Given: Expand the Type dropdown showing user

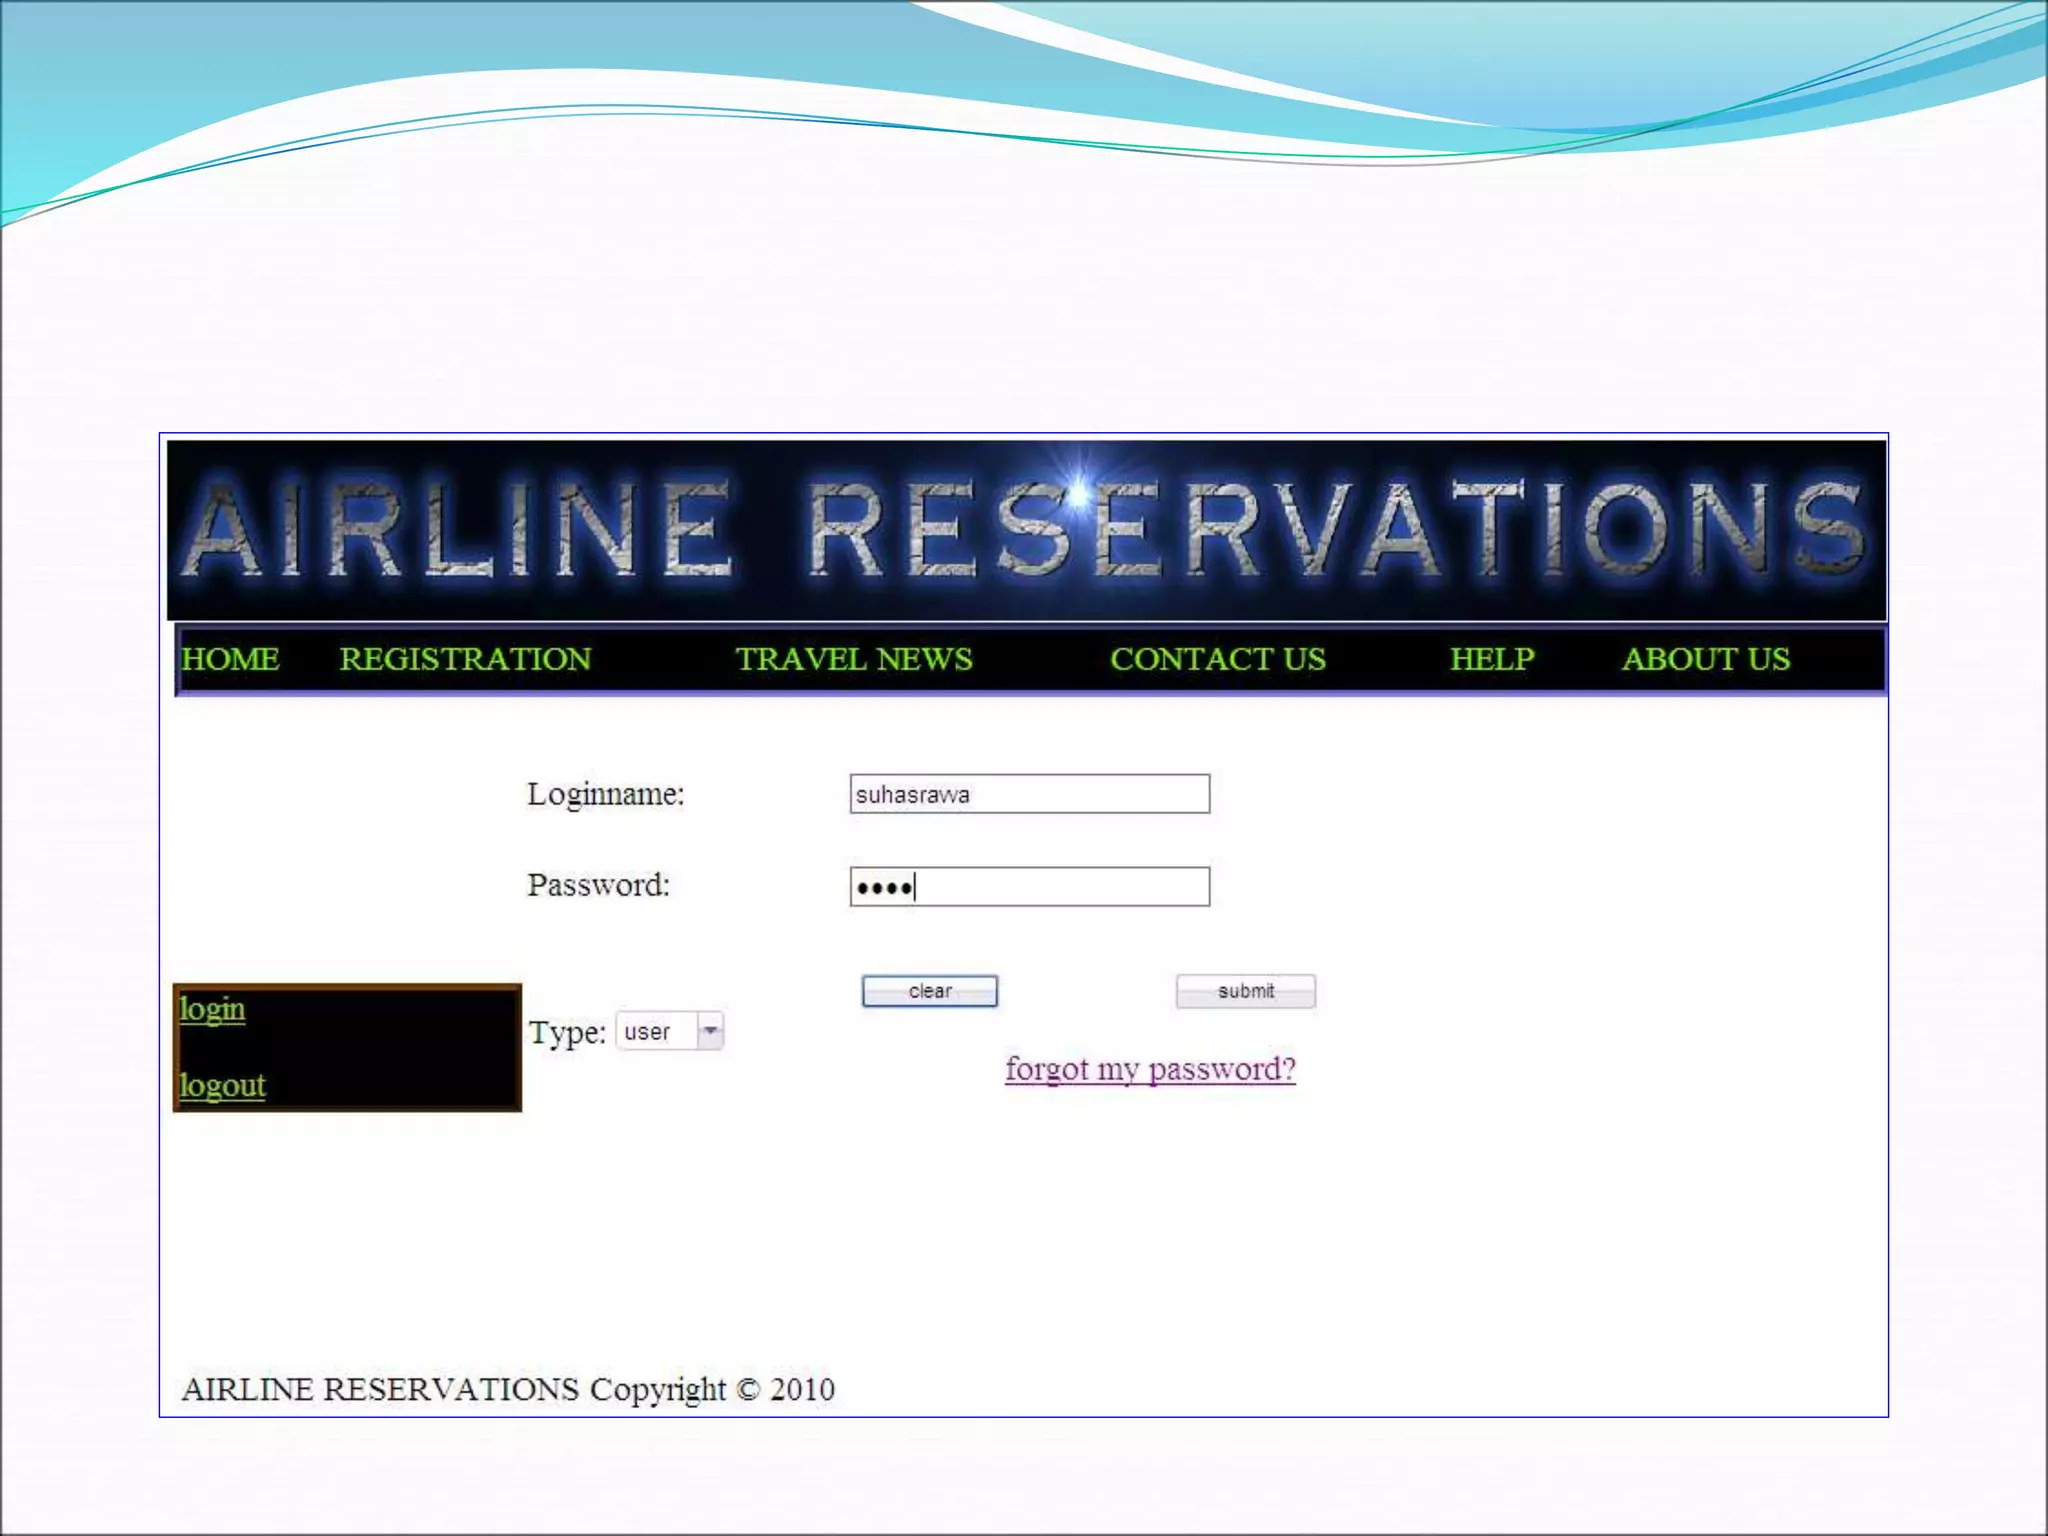Looking at the screenshot, I should click(670, 1031).
